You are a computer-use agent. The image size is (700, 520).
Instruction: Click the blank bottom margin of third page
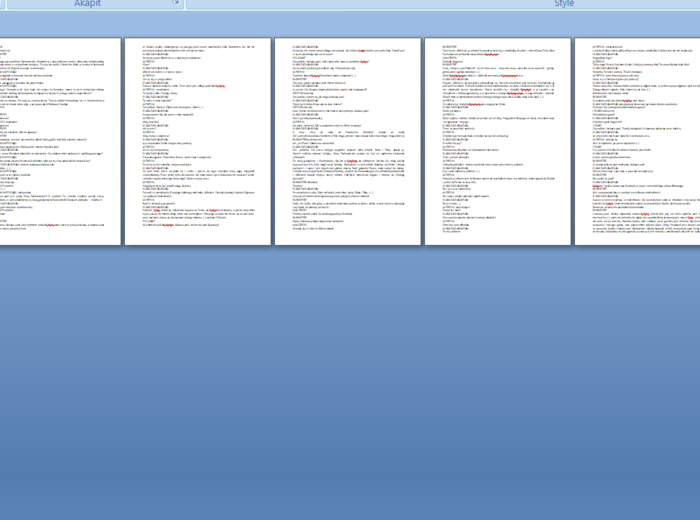[347, 238]
